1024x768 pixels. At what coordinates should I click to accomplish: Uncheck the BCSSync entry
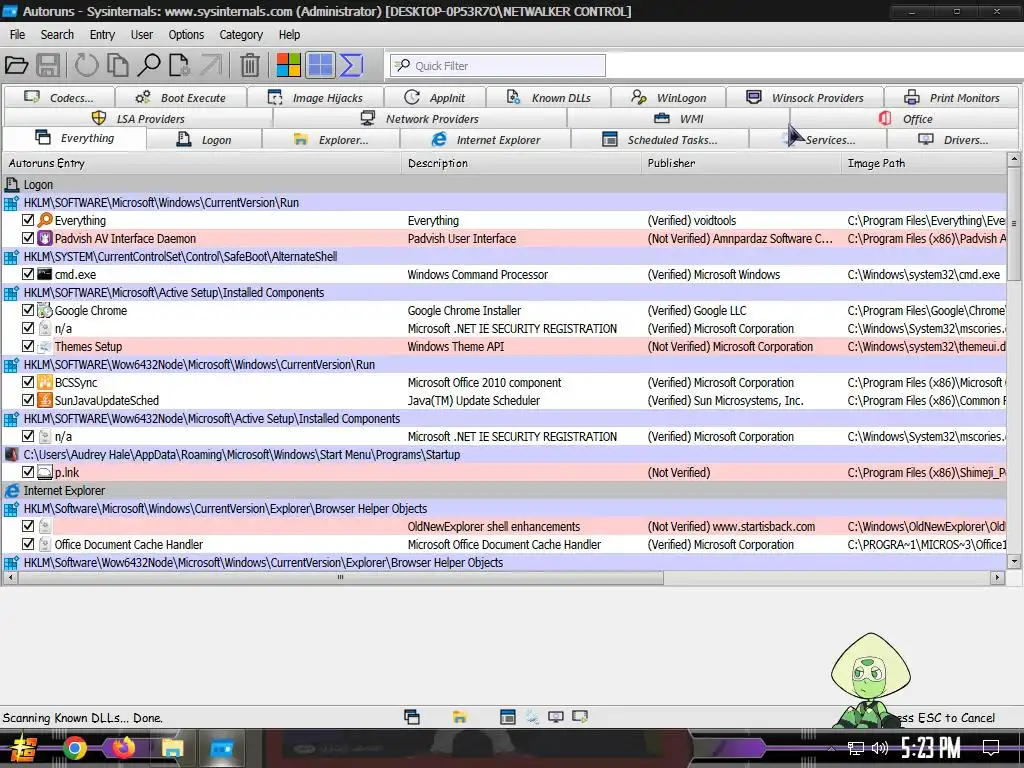(28, 382)
